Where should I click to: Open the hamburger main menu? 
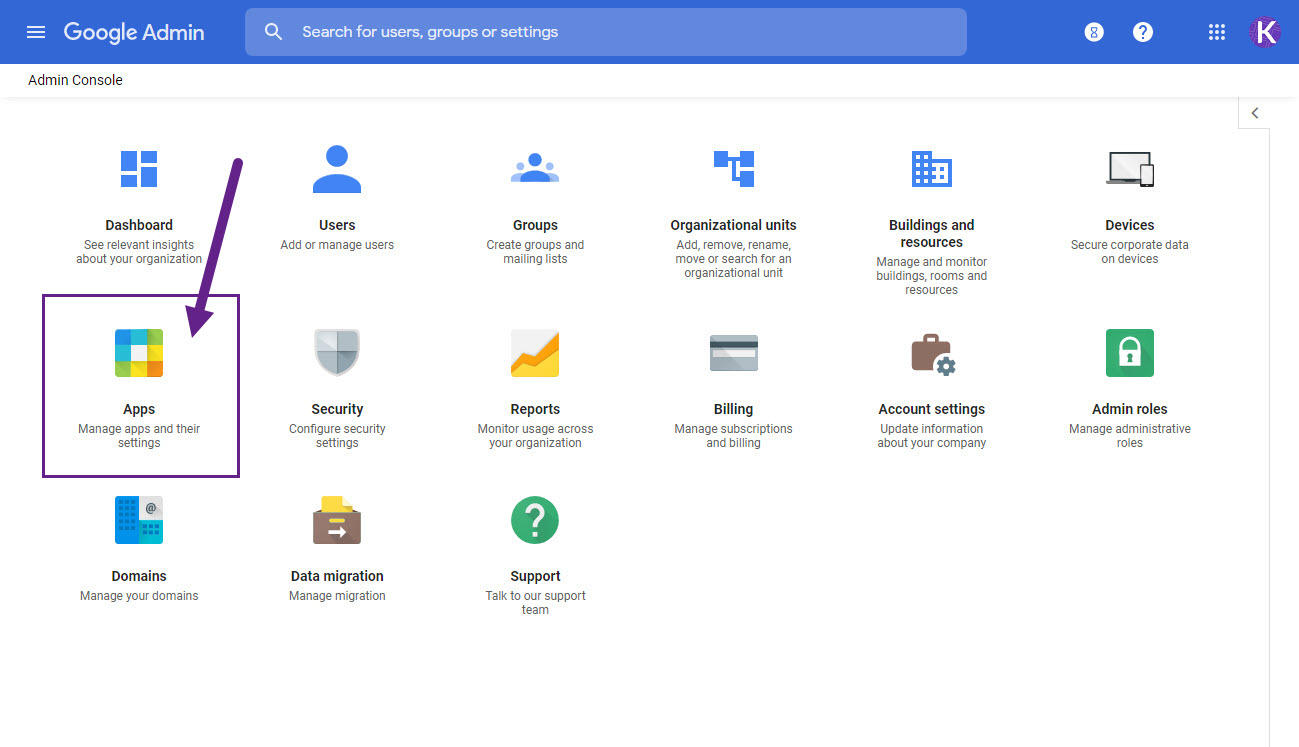(36, 32)
